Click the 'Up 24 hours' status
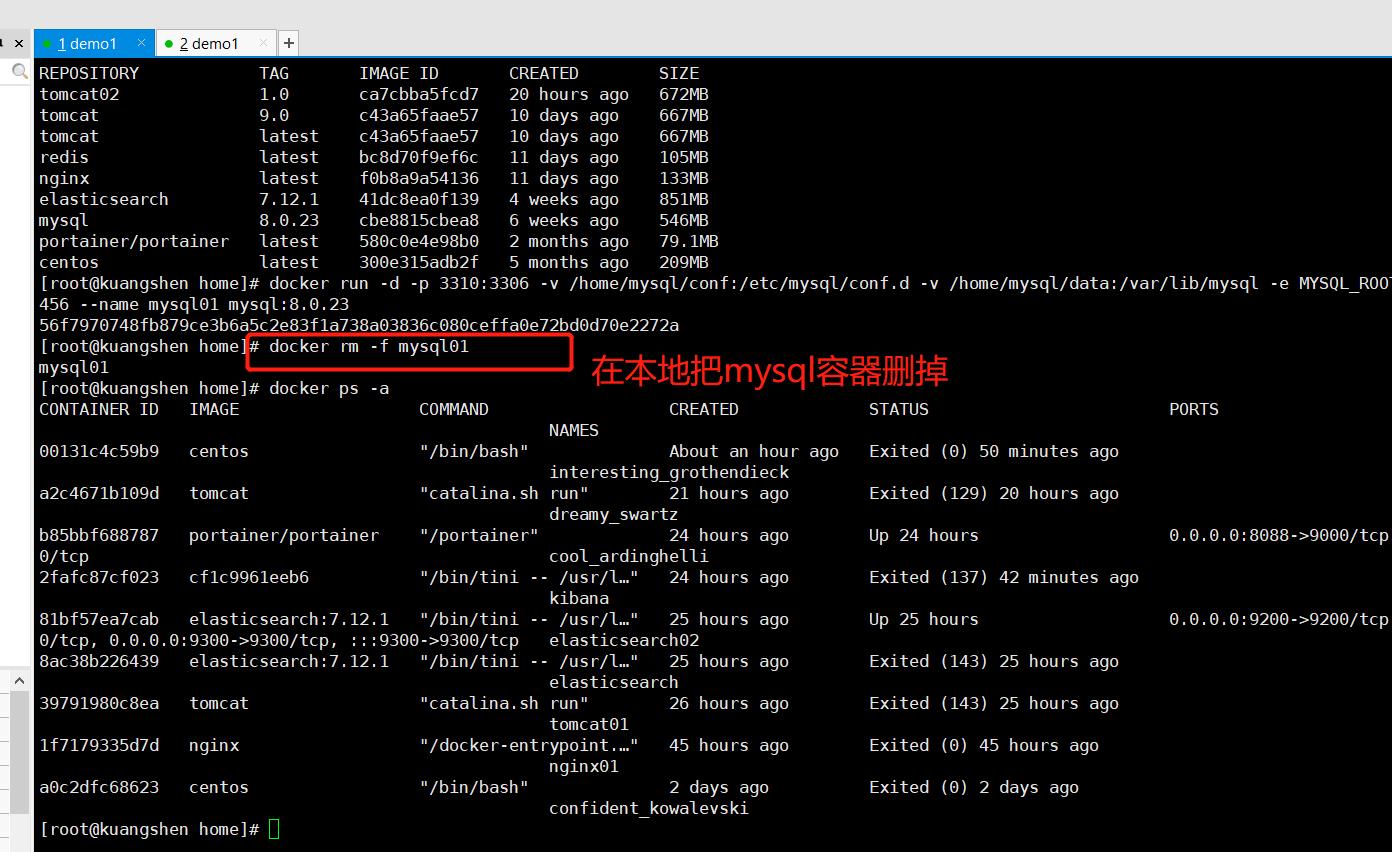Image resolution: width=1392 pixels, height=852 pixels. pos(924,535)
